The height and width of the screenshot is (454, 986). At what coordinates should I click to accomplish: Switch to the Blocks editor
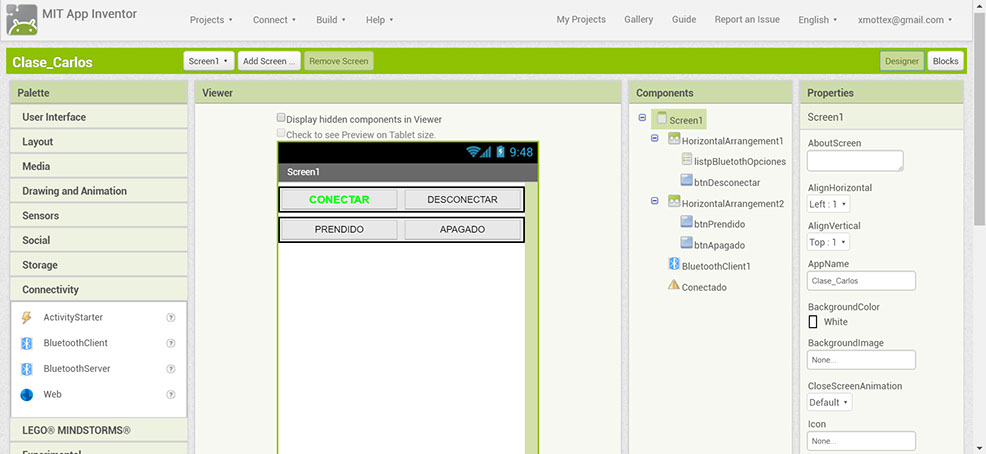click(945, 61)
